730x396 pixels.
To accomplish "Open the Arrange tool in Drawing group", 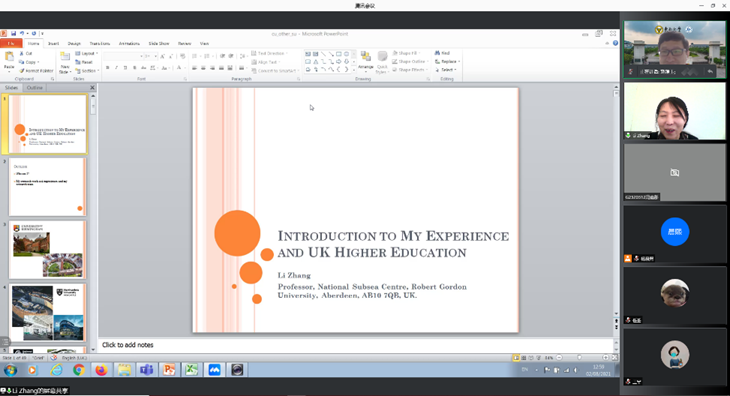I will pos(365,61).
